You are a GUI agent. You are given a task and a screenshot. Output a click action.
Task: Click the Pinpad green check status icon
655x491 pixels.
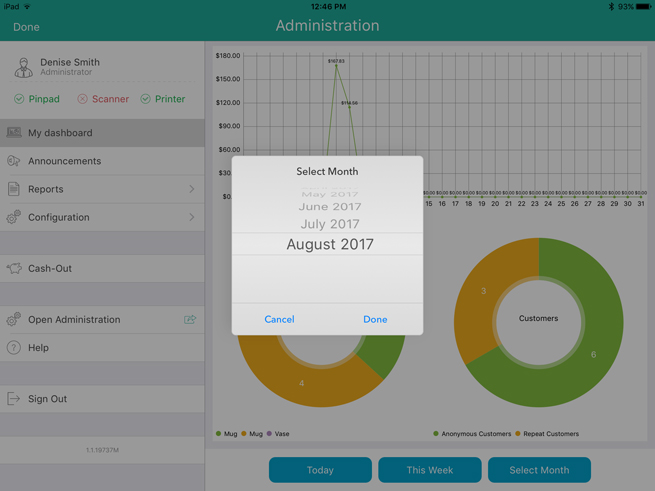click(x=19, y=99)
